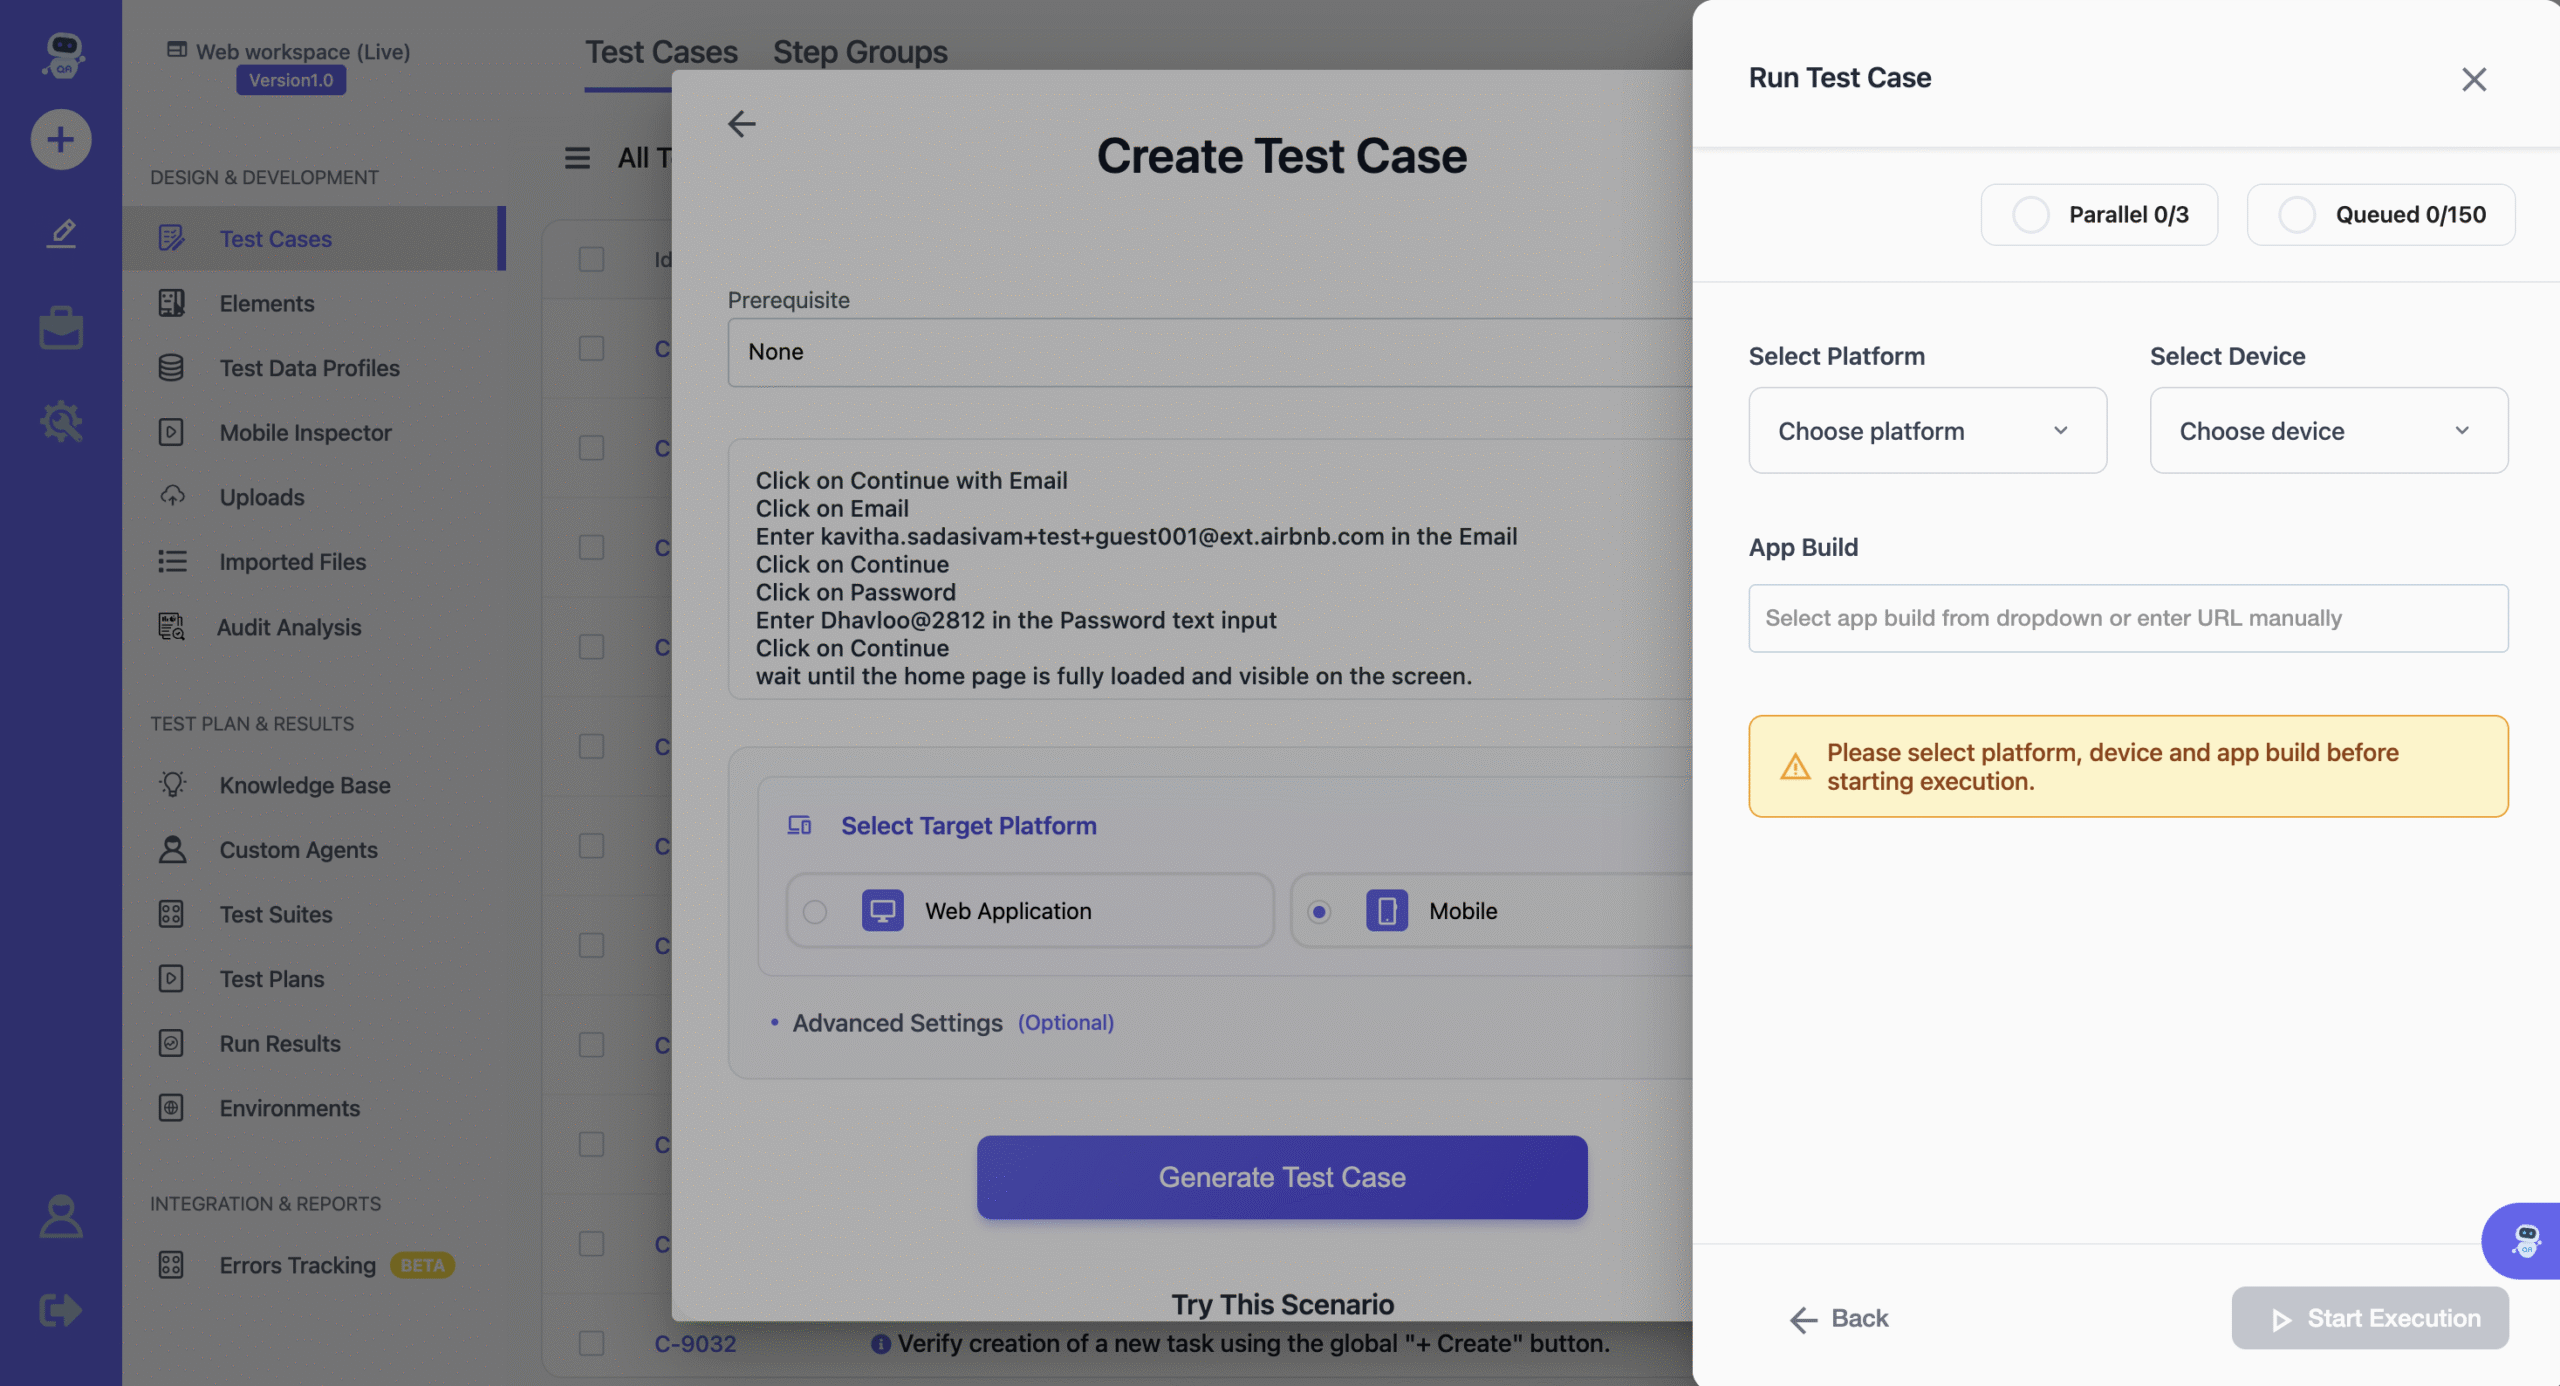Viewport: 2560px width, 1386px height.
Task: Check the C-9032 row checkbox
Action: coord(591,1343)
